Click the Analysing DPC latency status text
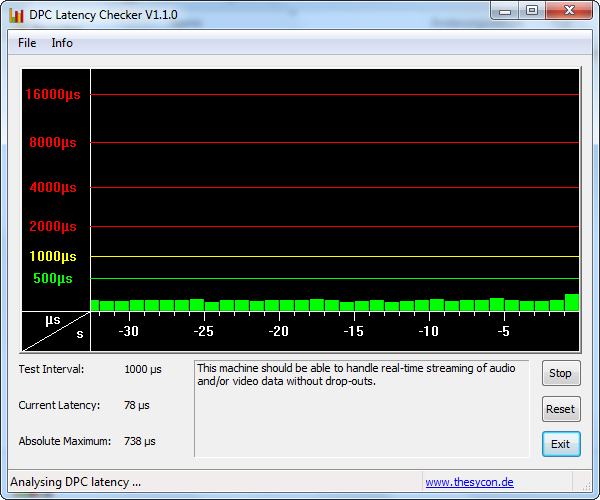600x500 pixels. coord(75,482)
